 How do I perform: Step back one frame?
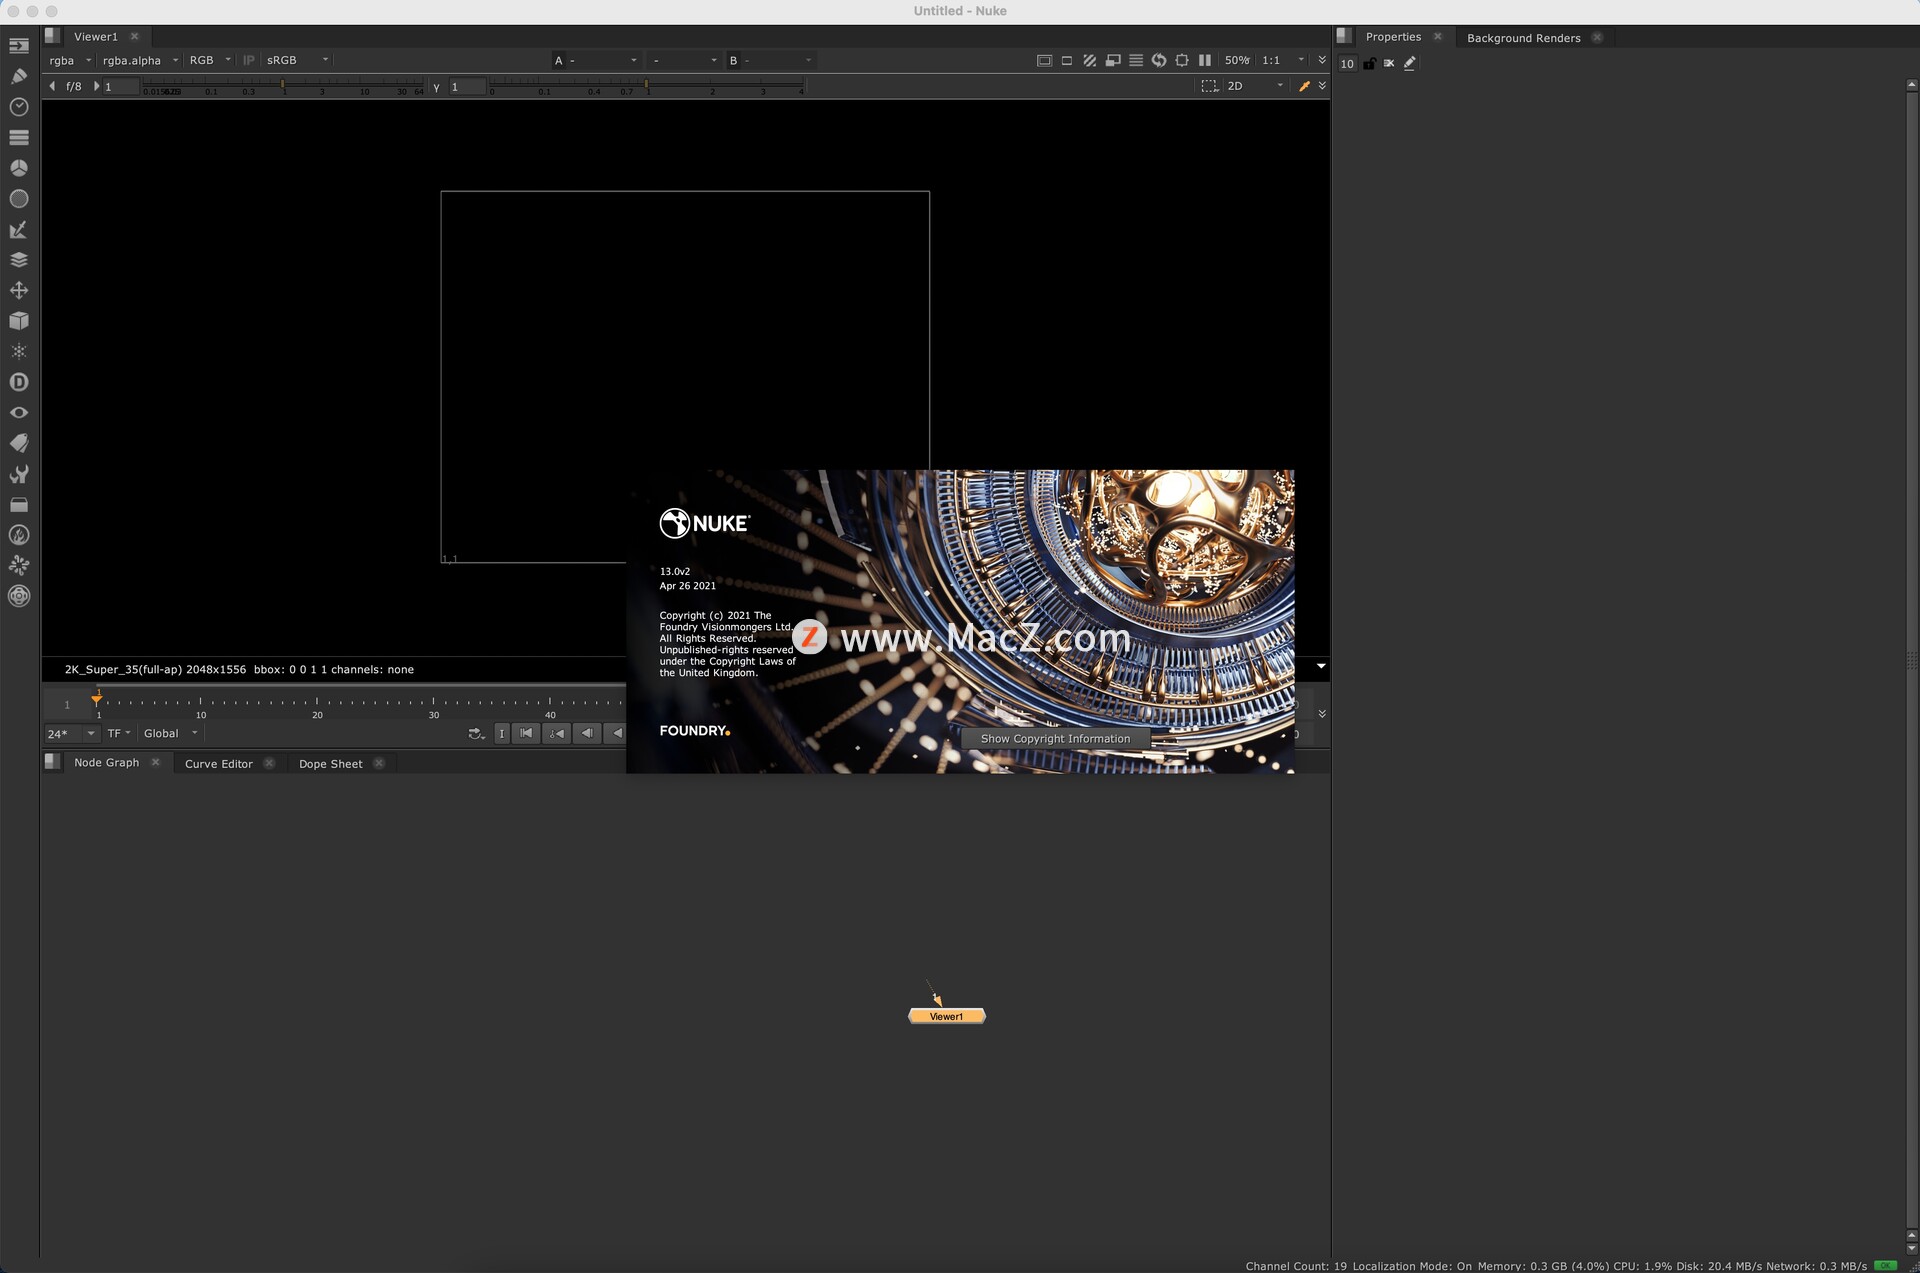pos(587,734)
